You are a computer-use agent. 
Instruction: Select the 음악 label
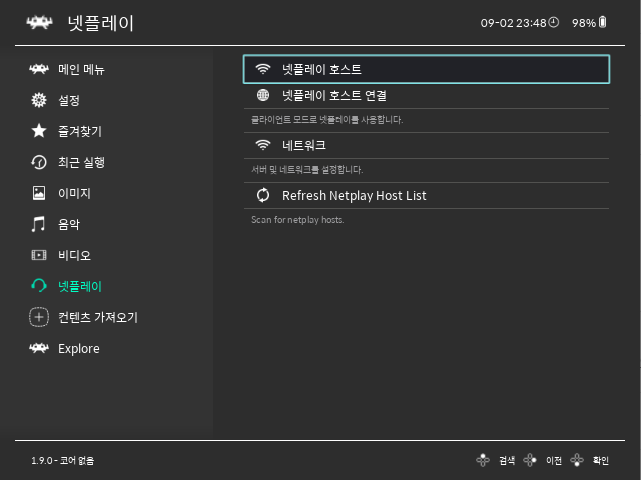coord(69,224)
